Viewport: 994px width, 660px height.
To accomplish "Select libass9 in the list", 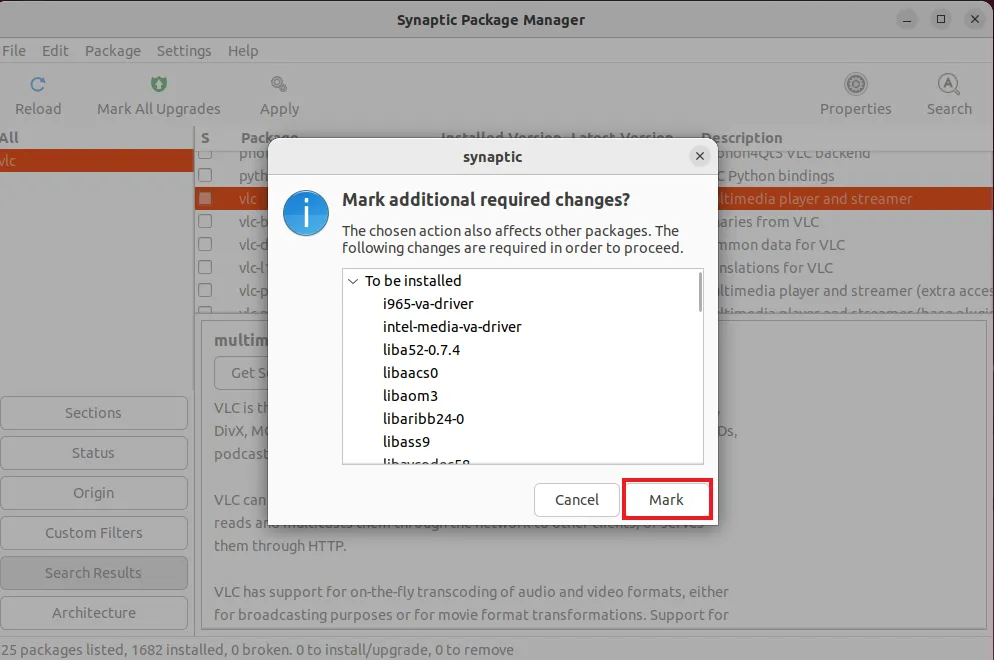I will 406,441.
